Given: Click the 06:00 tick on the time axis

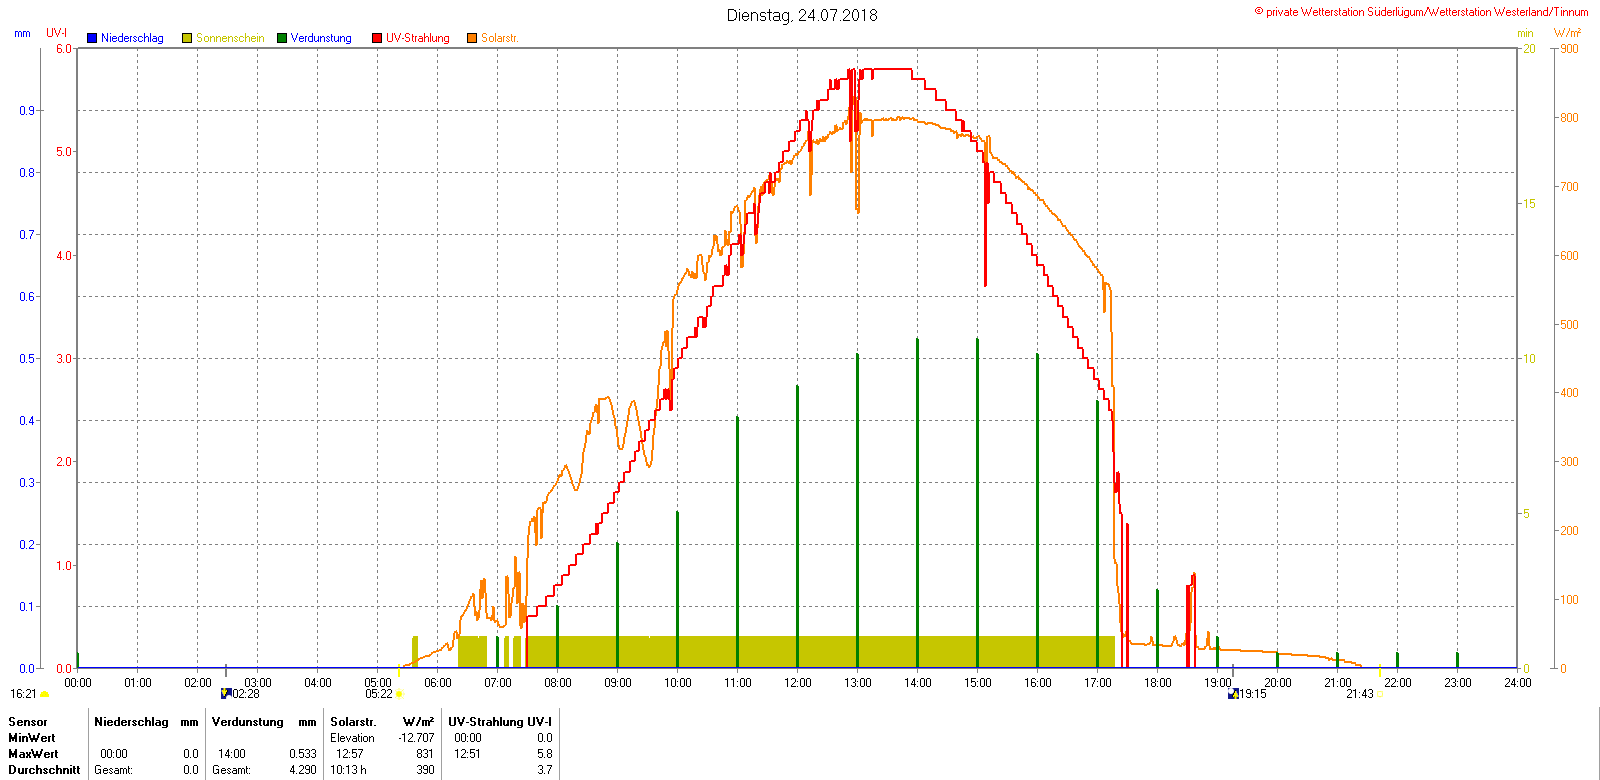Looking at the screenshot, I should 438,683.
